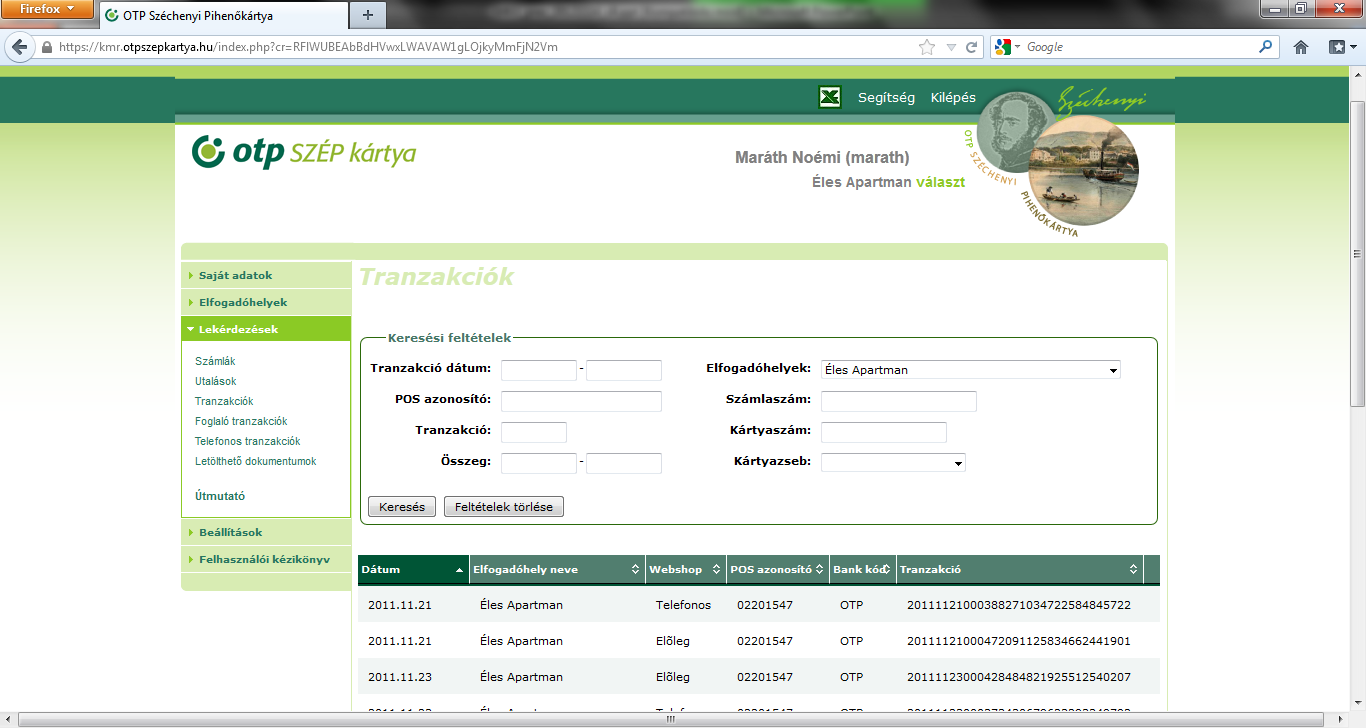Sort by Bank kód column header
The image size is (1366, 728).
click(x=862, y=569)
